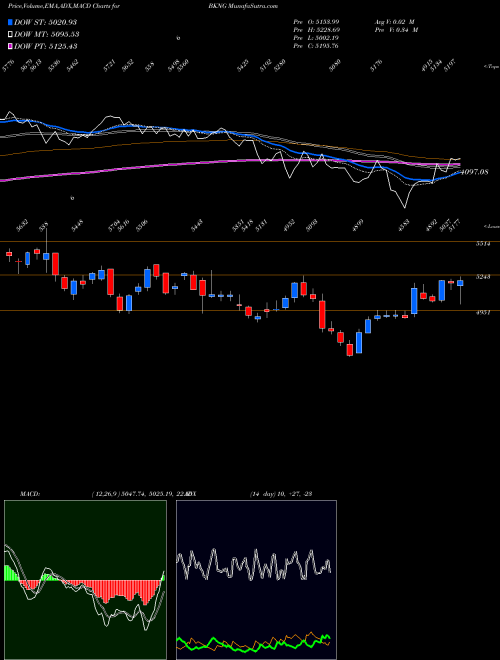Click the 4553 lows value

coord(404,224)
